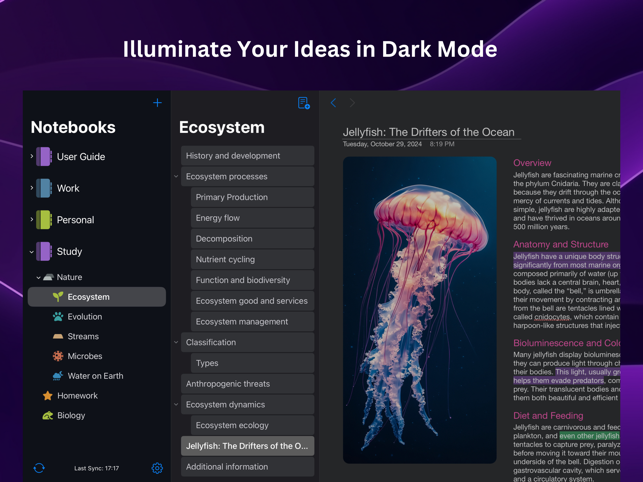Select the Streams section label
This screenshot has height=482, width=643.
[x=83, y=336]
